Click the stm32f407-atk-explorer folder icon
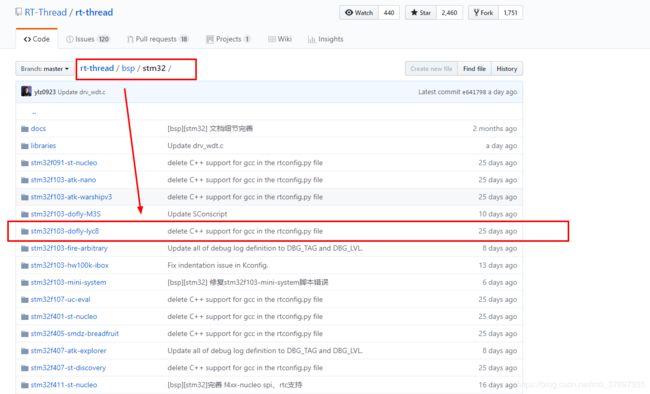The image size is (650, 394). 25,351
